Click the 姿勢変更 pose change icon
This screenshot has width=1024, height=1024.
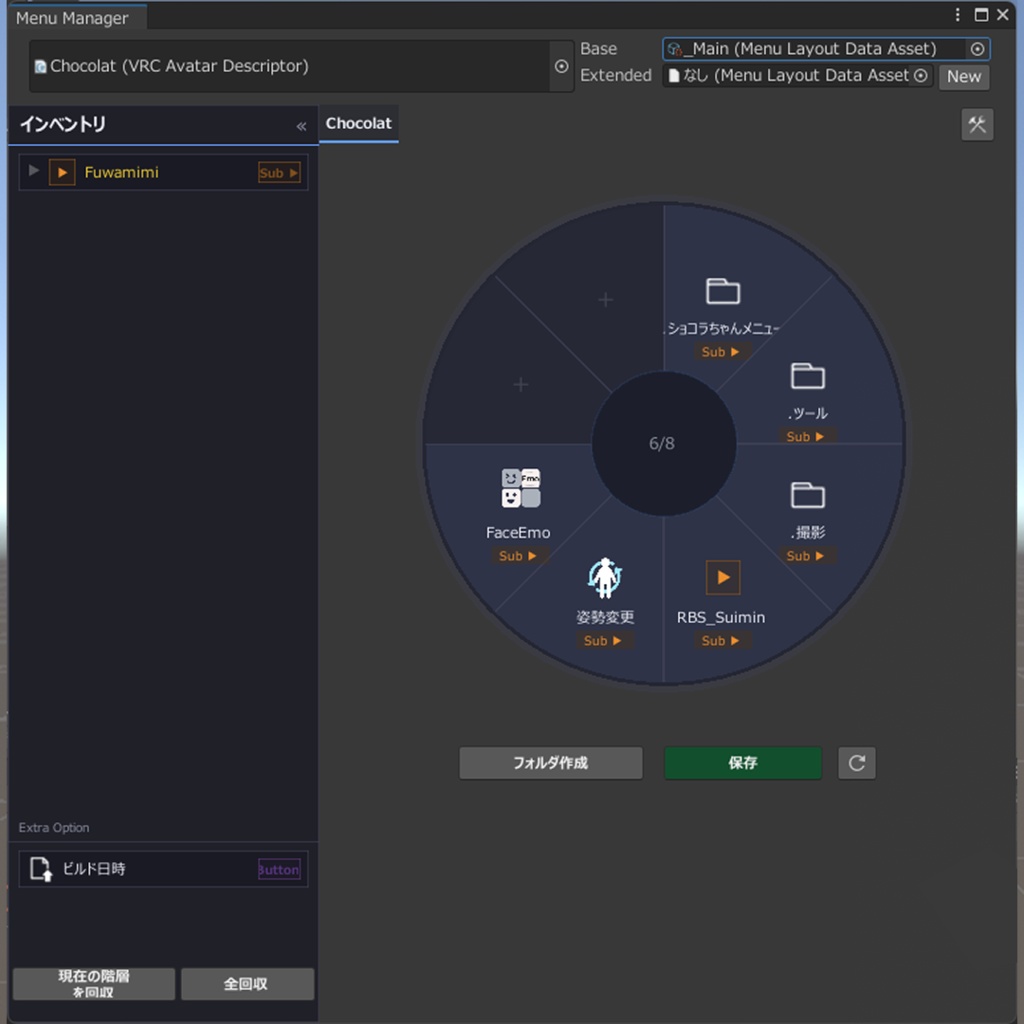tap(606, 577)
